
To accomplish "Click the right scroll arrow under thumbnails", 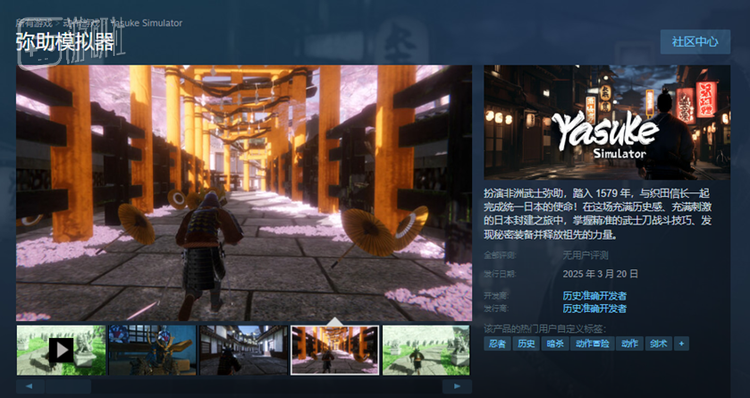I will (457, 386).
